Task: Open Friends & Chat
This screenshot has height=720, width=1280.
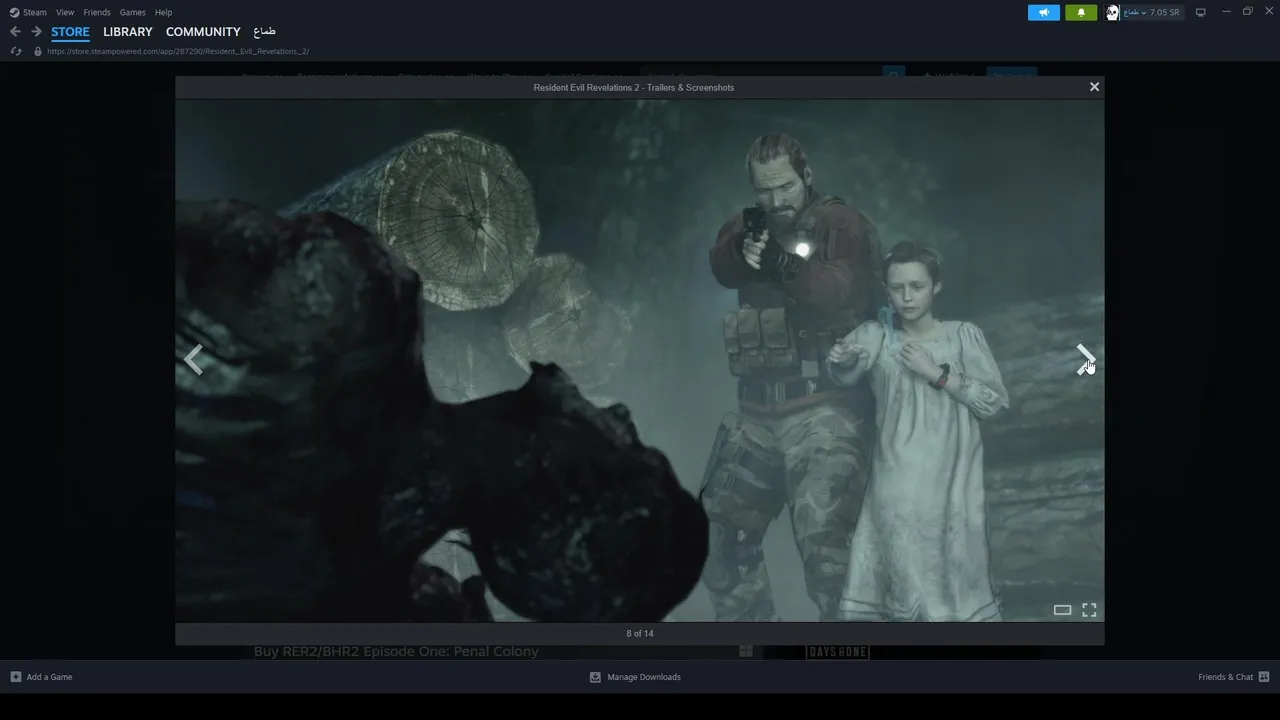Action: [x=1234, y=677]
